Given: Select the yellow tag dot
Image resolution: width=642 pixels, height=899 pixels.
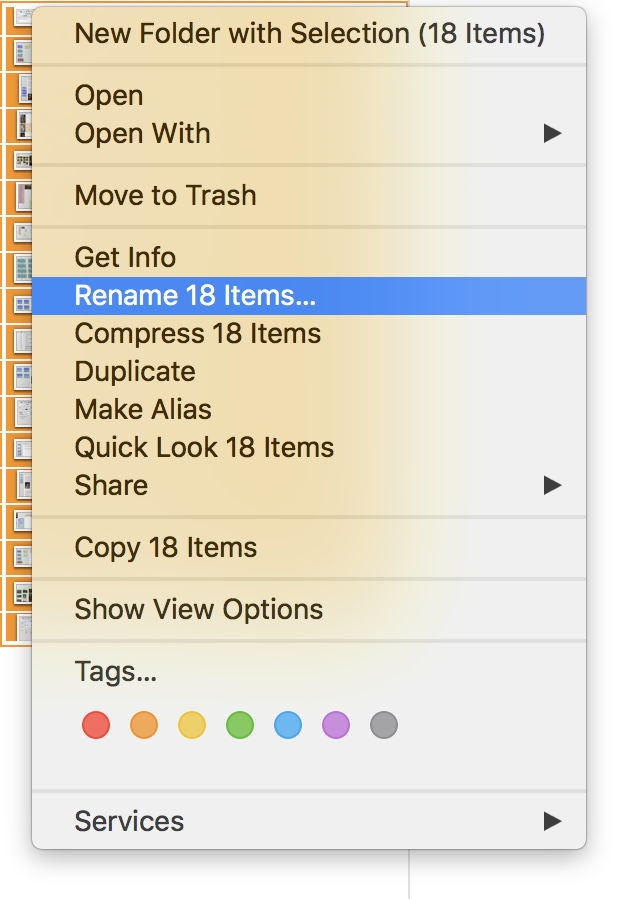Looking at the screenshot, I should (x=192, y=725).
